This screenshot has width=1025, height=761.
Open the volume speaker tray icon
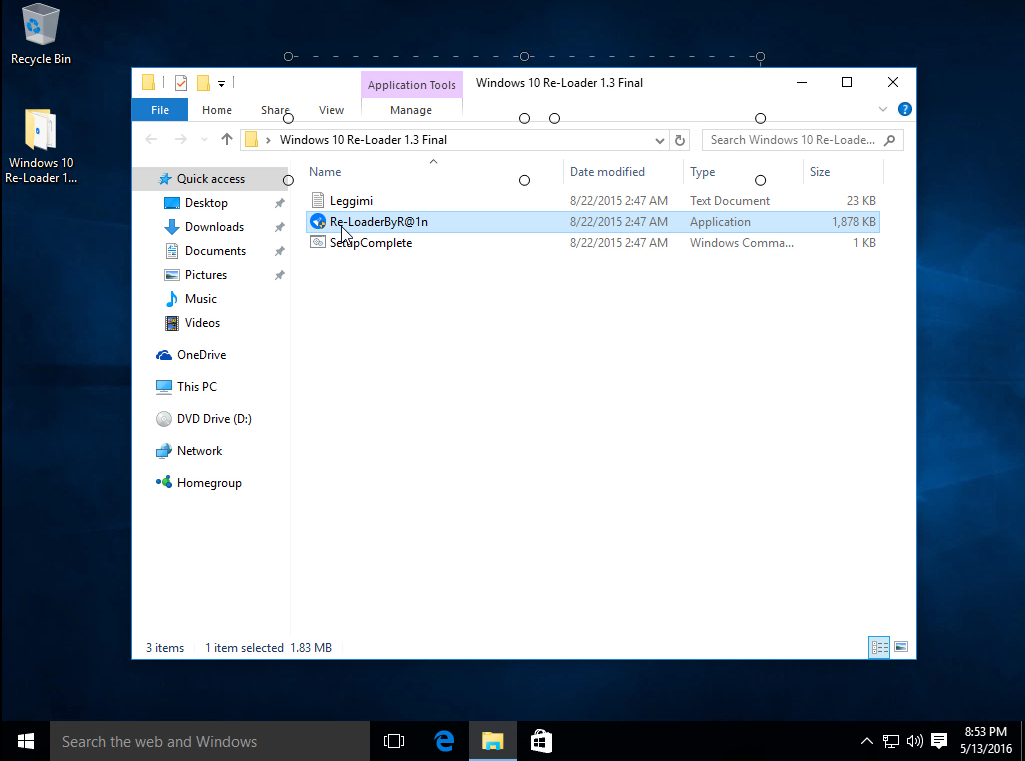(x=915, y=741)
